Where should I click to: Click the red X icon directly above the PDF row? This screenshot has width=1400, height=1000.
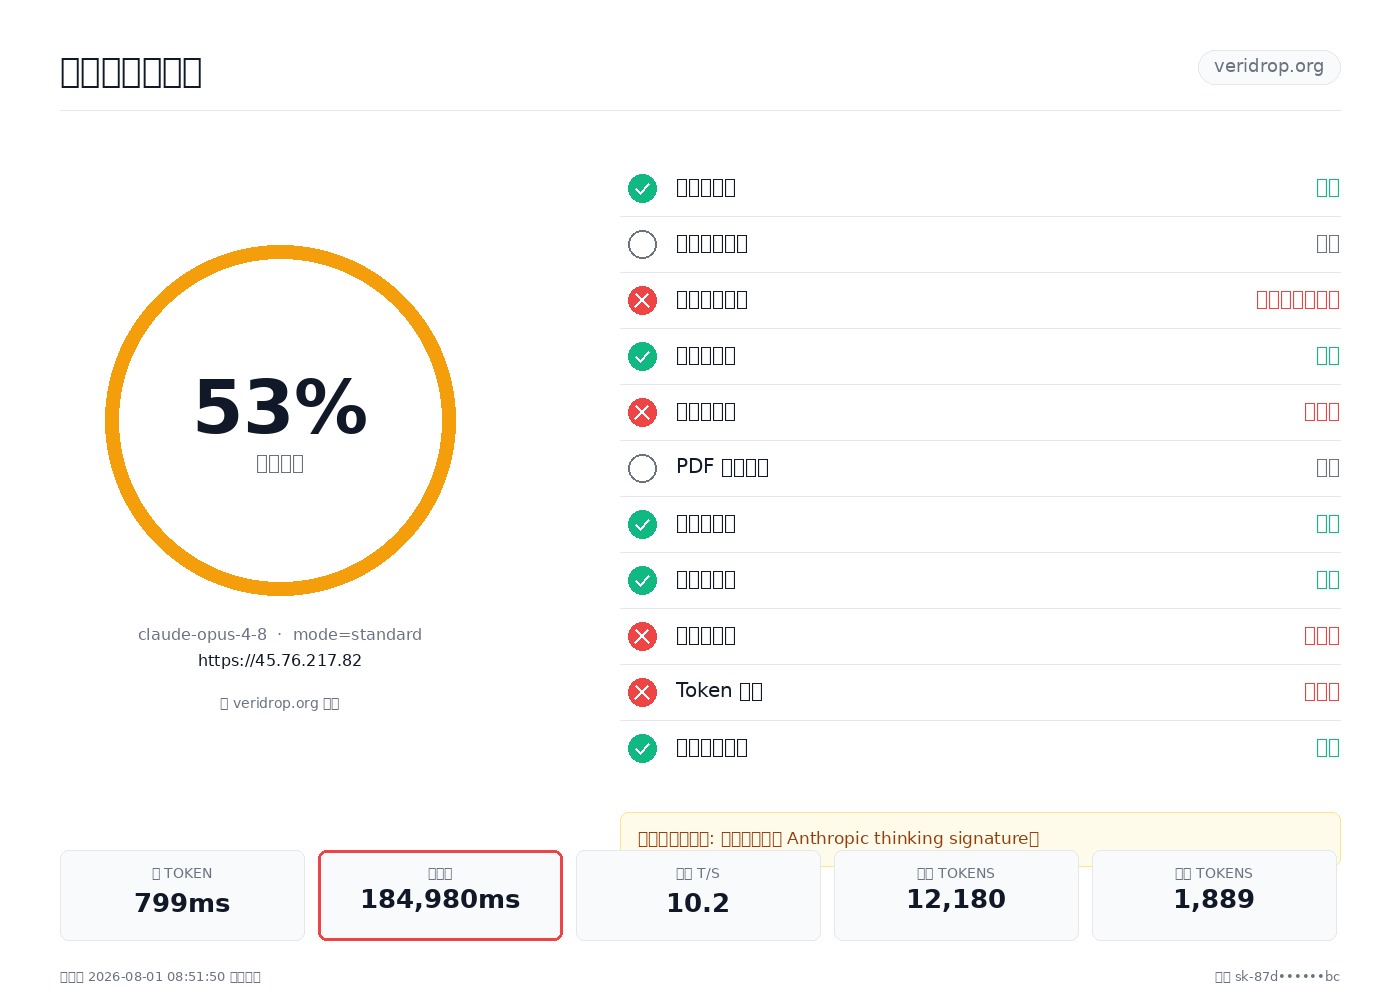(x=642, y=412)
